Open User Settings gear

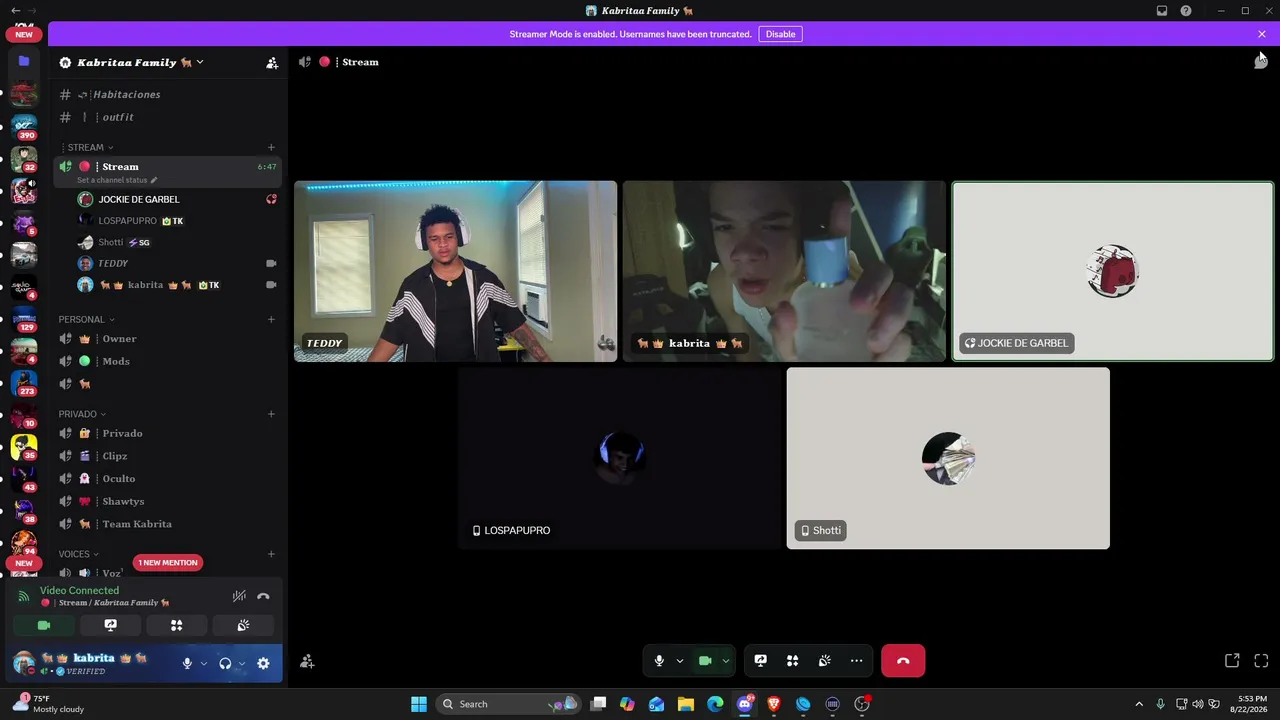pyautogui.click(x=263, y=663)
